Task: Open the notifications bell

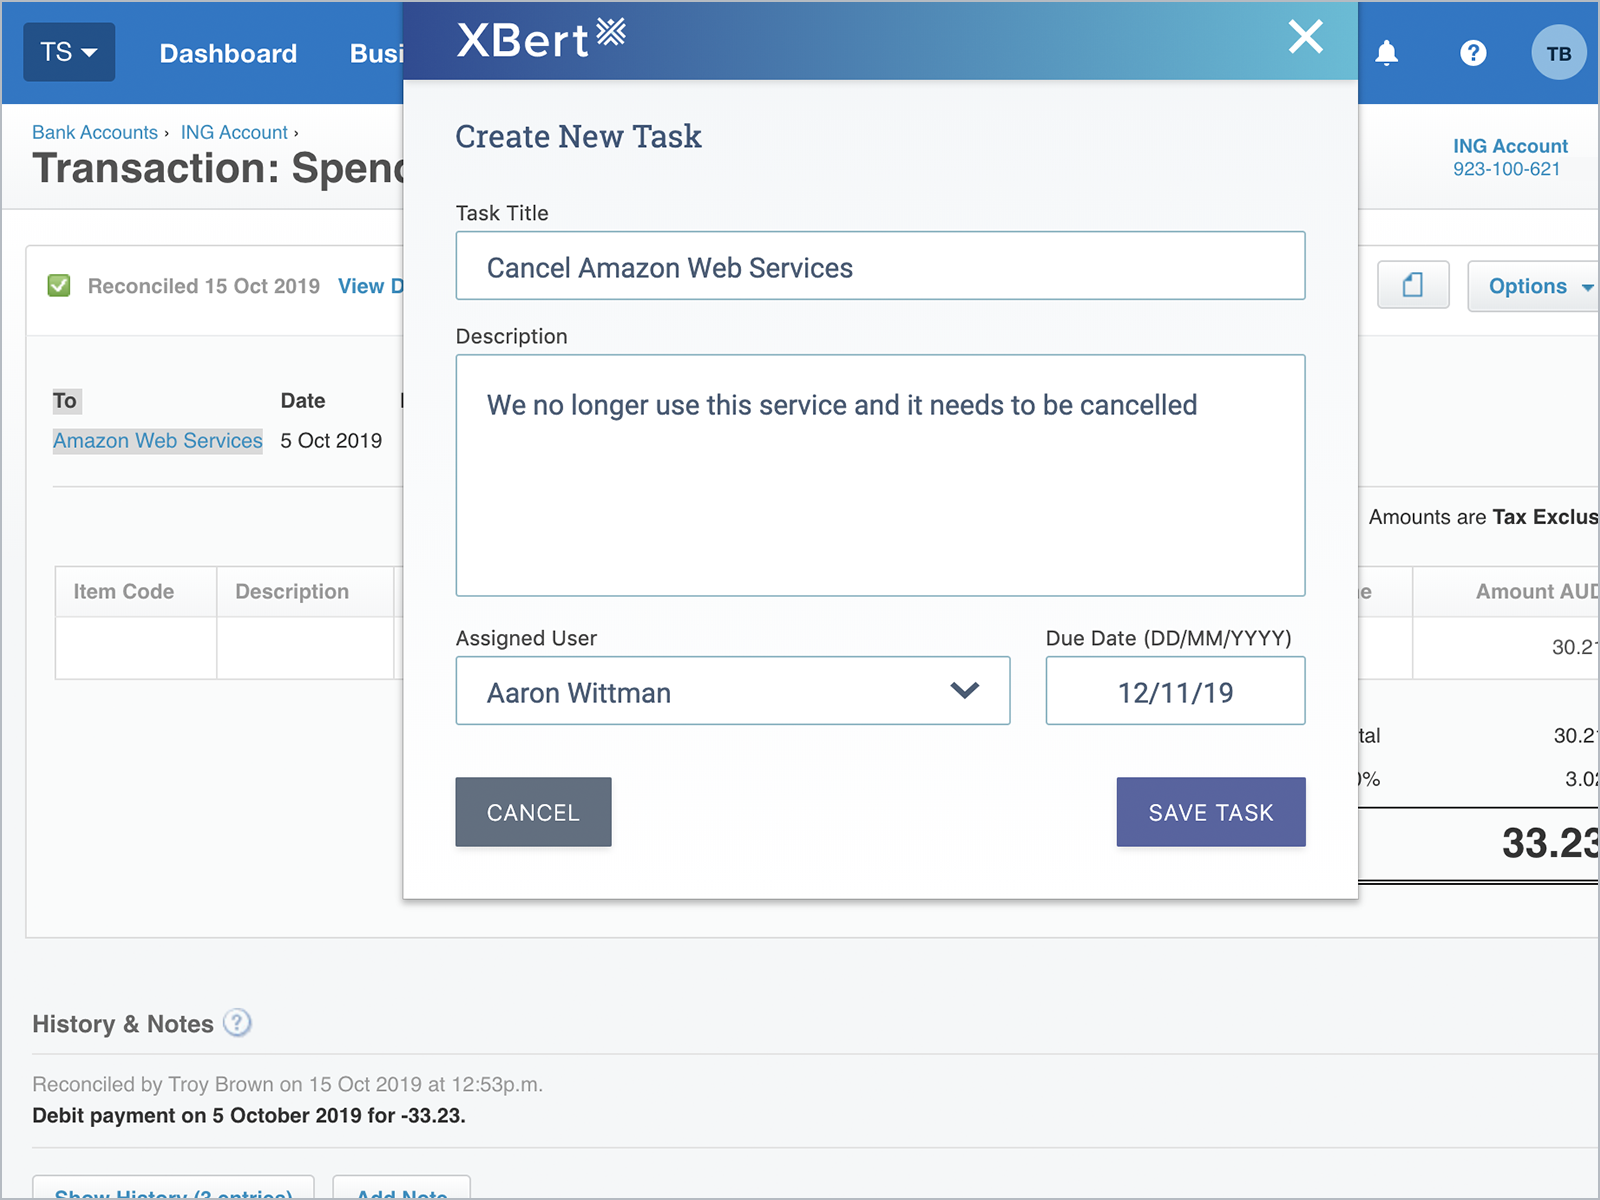Action: [x=1386, y=53]
